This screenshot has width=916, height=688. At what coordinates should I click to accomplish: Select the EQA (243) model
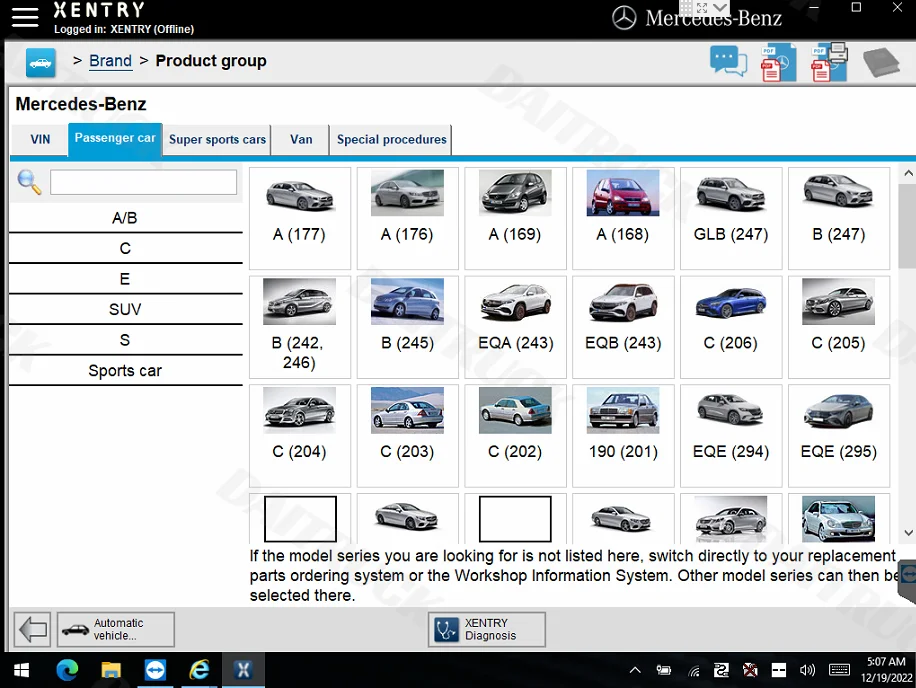(515, 327)
